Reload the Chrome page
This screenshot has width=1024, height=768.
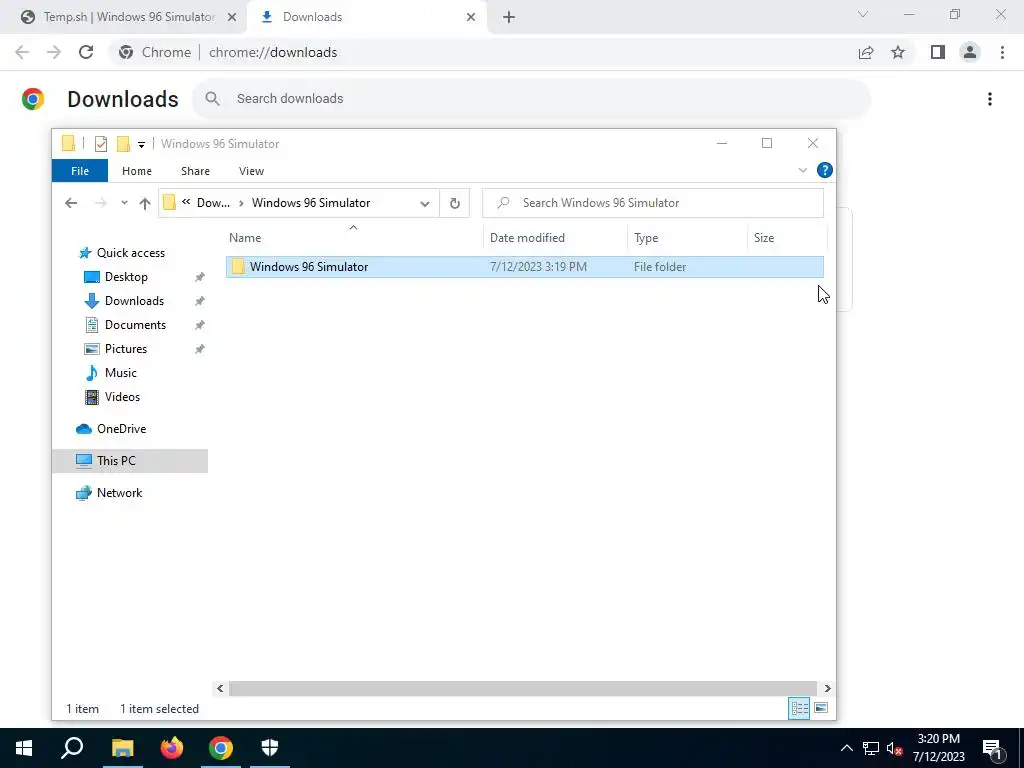86,52
